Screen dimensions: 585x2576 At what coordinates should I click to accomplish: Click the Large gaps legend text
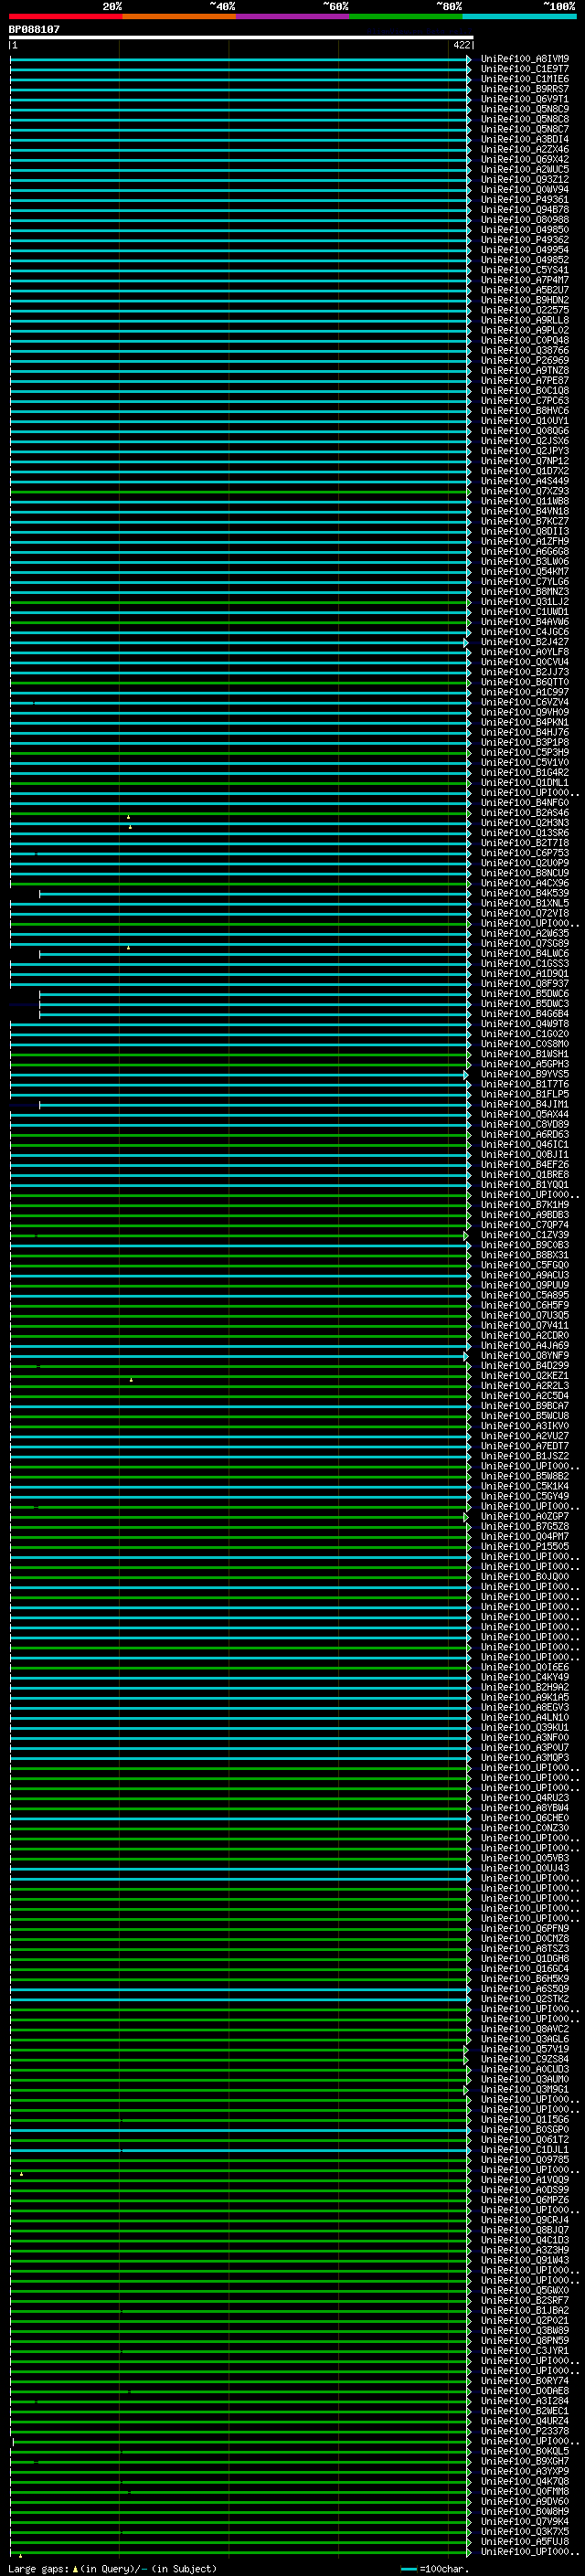pos(112,2569)
